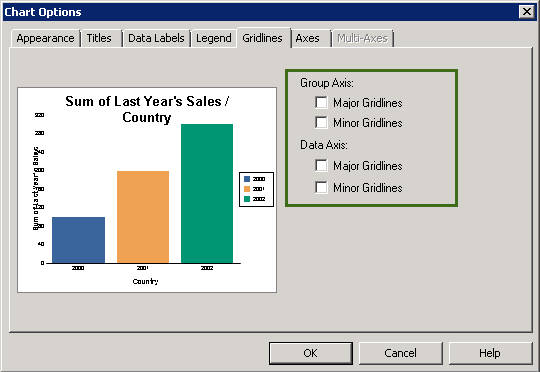Enable Data Axis Minor Gridlines checkbox
Viewport: 540px width, 372px height.
321,187
